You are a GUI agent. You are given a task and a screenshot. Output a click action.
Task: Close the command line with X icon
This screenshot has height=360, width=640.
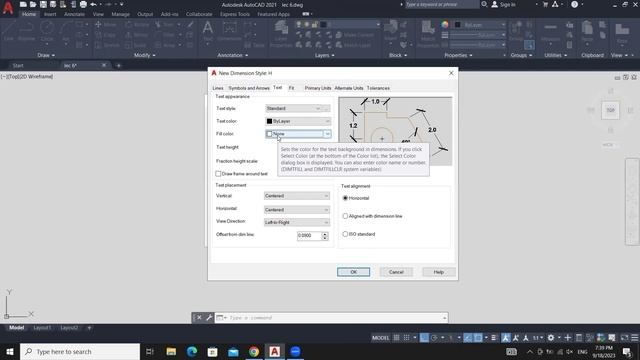pyautogui.click(x=199, y=318)
